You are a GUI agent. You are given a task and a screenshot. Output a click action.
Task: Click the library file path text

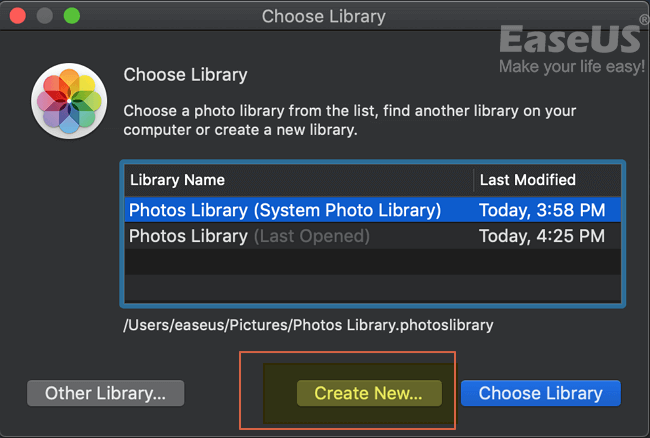click(307, 325)
